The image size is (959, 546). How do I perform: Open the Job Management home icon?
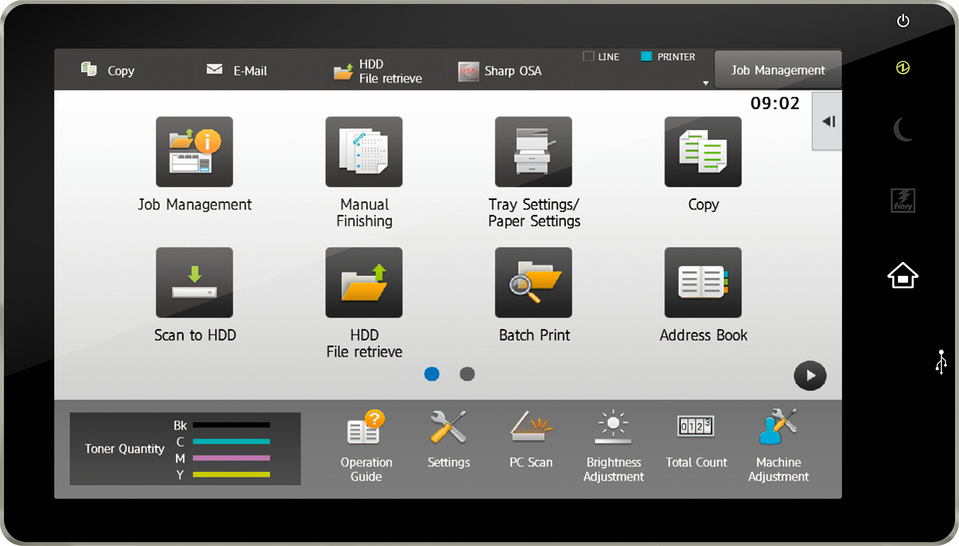click(194, 152)
